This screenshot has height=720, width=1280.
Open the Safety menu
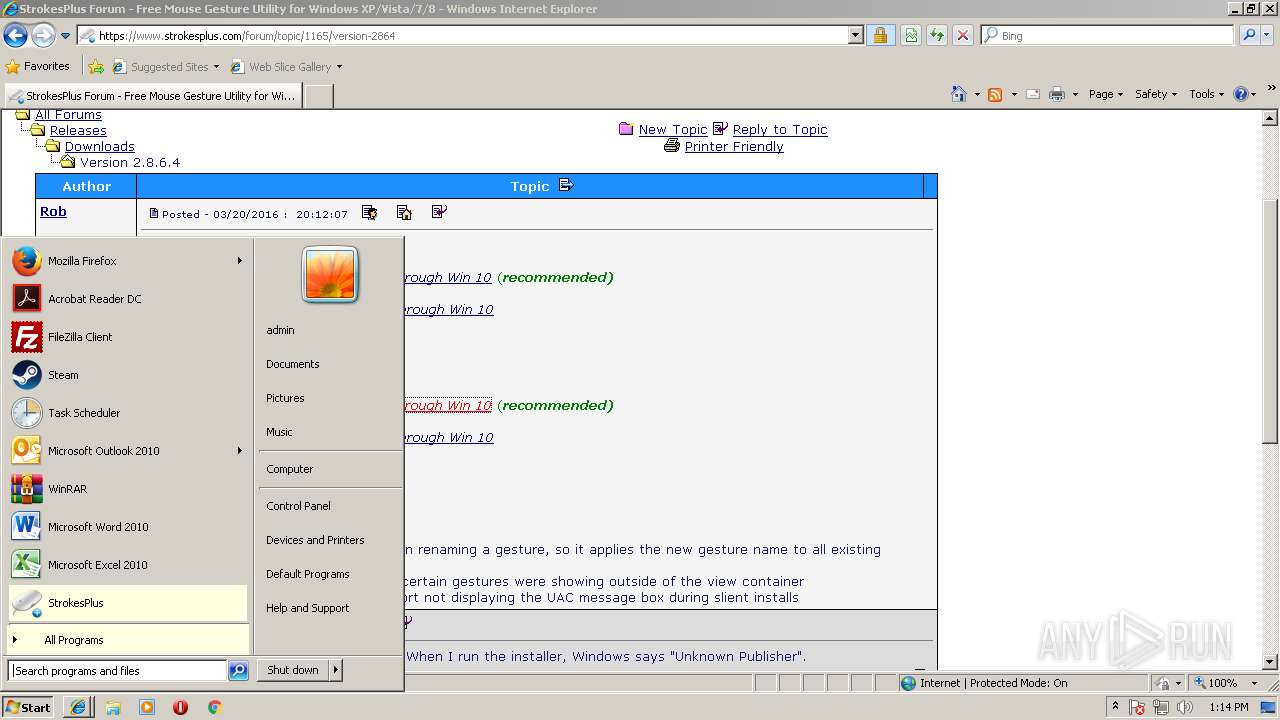(1156, 94)
